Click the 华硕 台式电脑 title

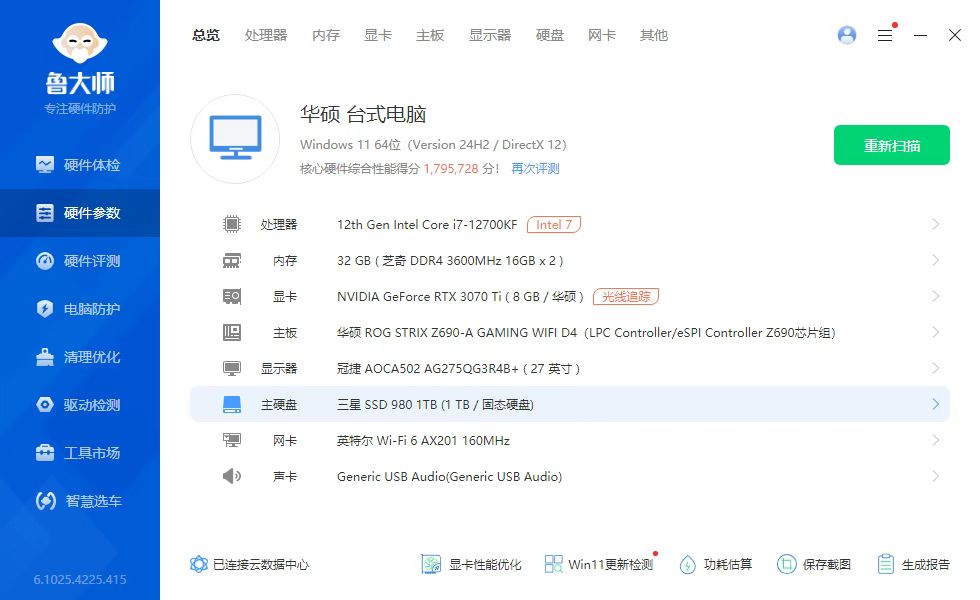[363, 114]
